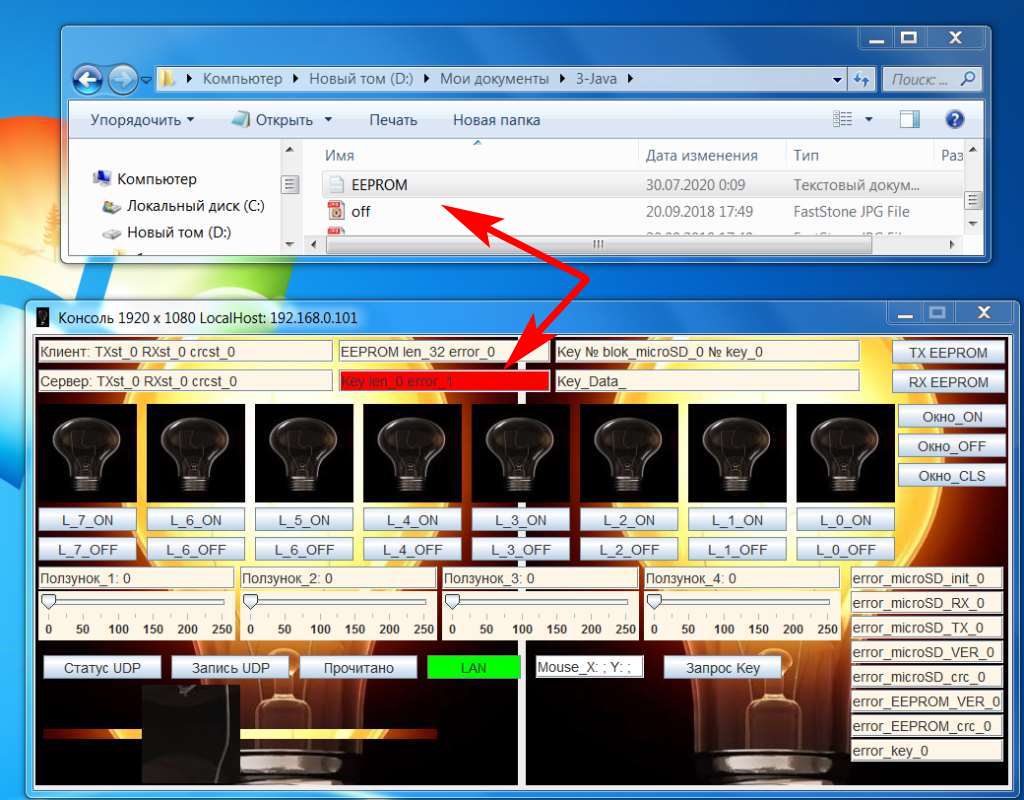Switch on lamp L_3_ON

tap(520, 520)
